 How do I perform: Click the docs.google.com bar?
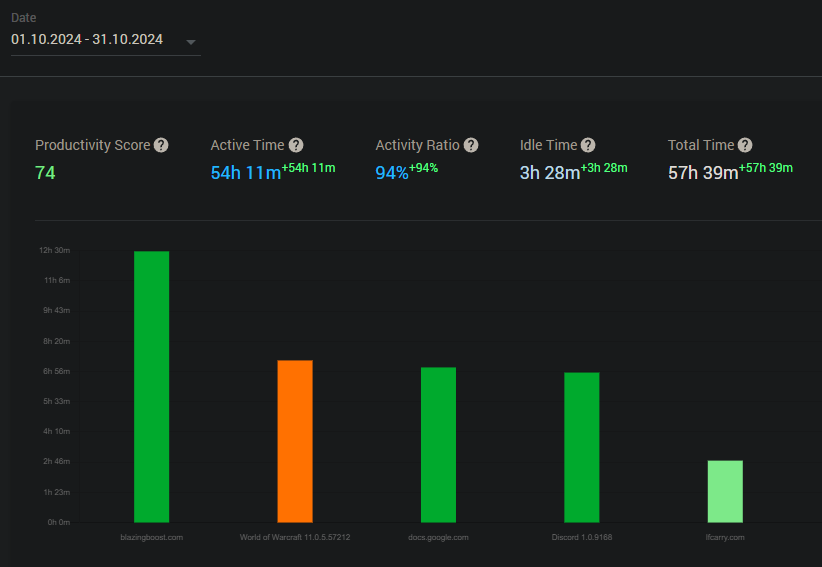(438, 445)
